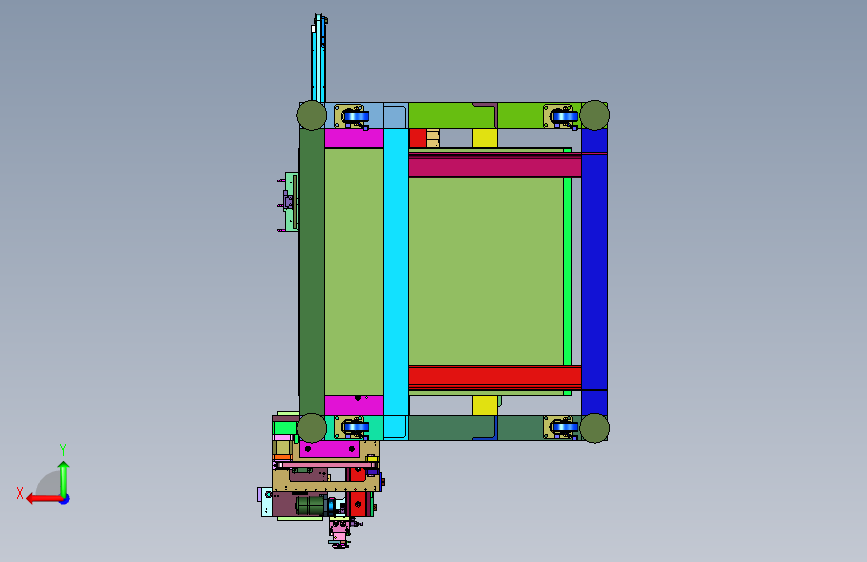The height and width of the screenshot is (562, 867).
Task: Click the blue Z axis ball on triad
Action: tap(65, 499)
